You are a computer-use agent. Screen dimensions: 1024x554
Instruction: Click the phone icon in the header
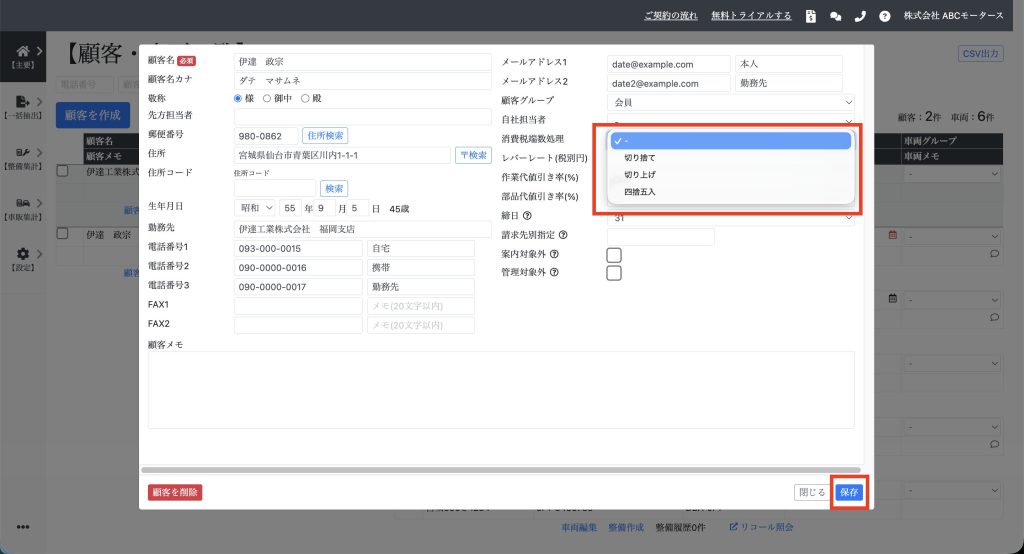click(860, 16)
